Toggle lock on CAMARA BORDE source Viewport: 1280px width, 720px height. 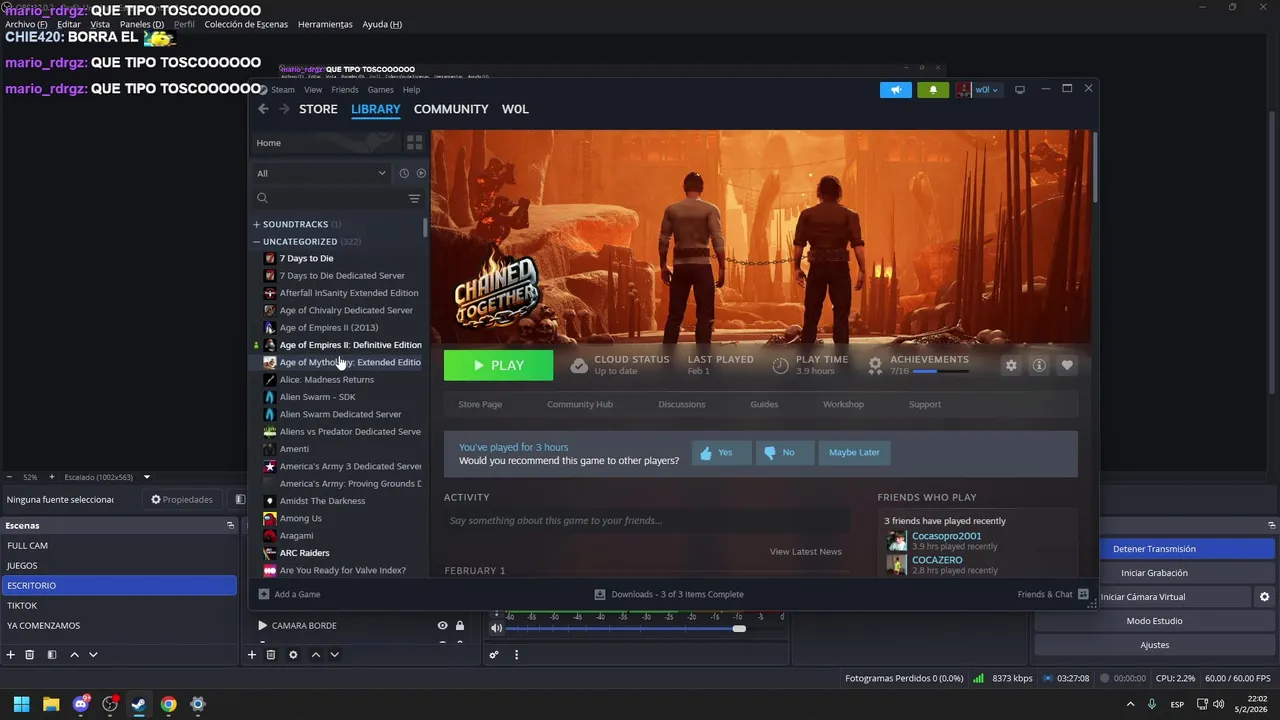[460, 626]
